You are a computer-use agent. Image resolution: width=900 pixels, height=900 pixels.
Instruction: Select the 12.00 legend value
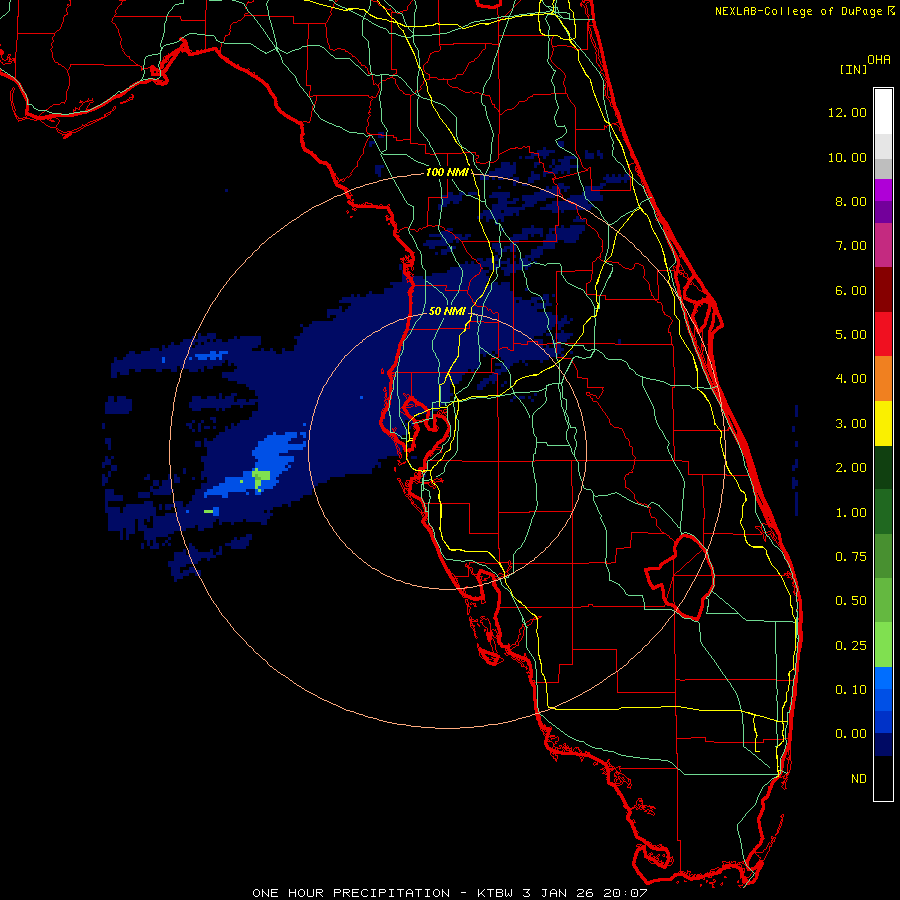(847, 112)
